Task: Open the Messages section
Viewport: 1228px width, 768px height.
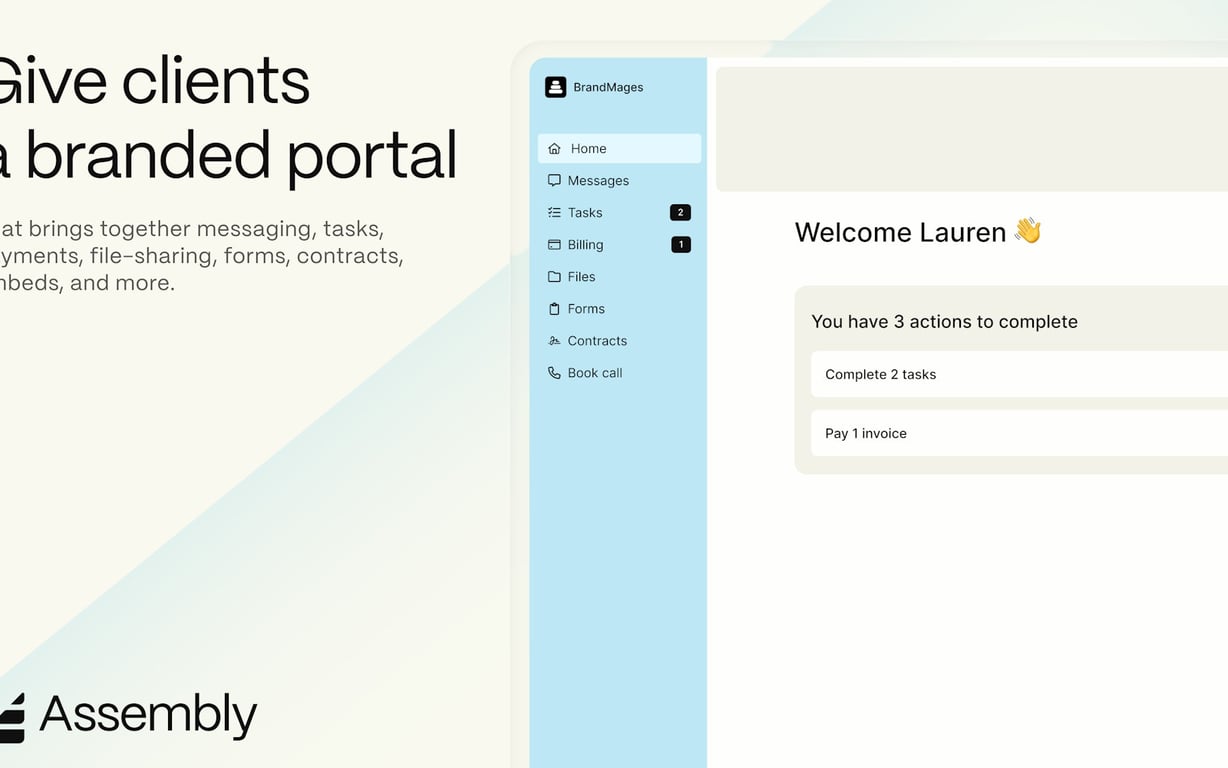Action: (x=619, y=180)
